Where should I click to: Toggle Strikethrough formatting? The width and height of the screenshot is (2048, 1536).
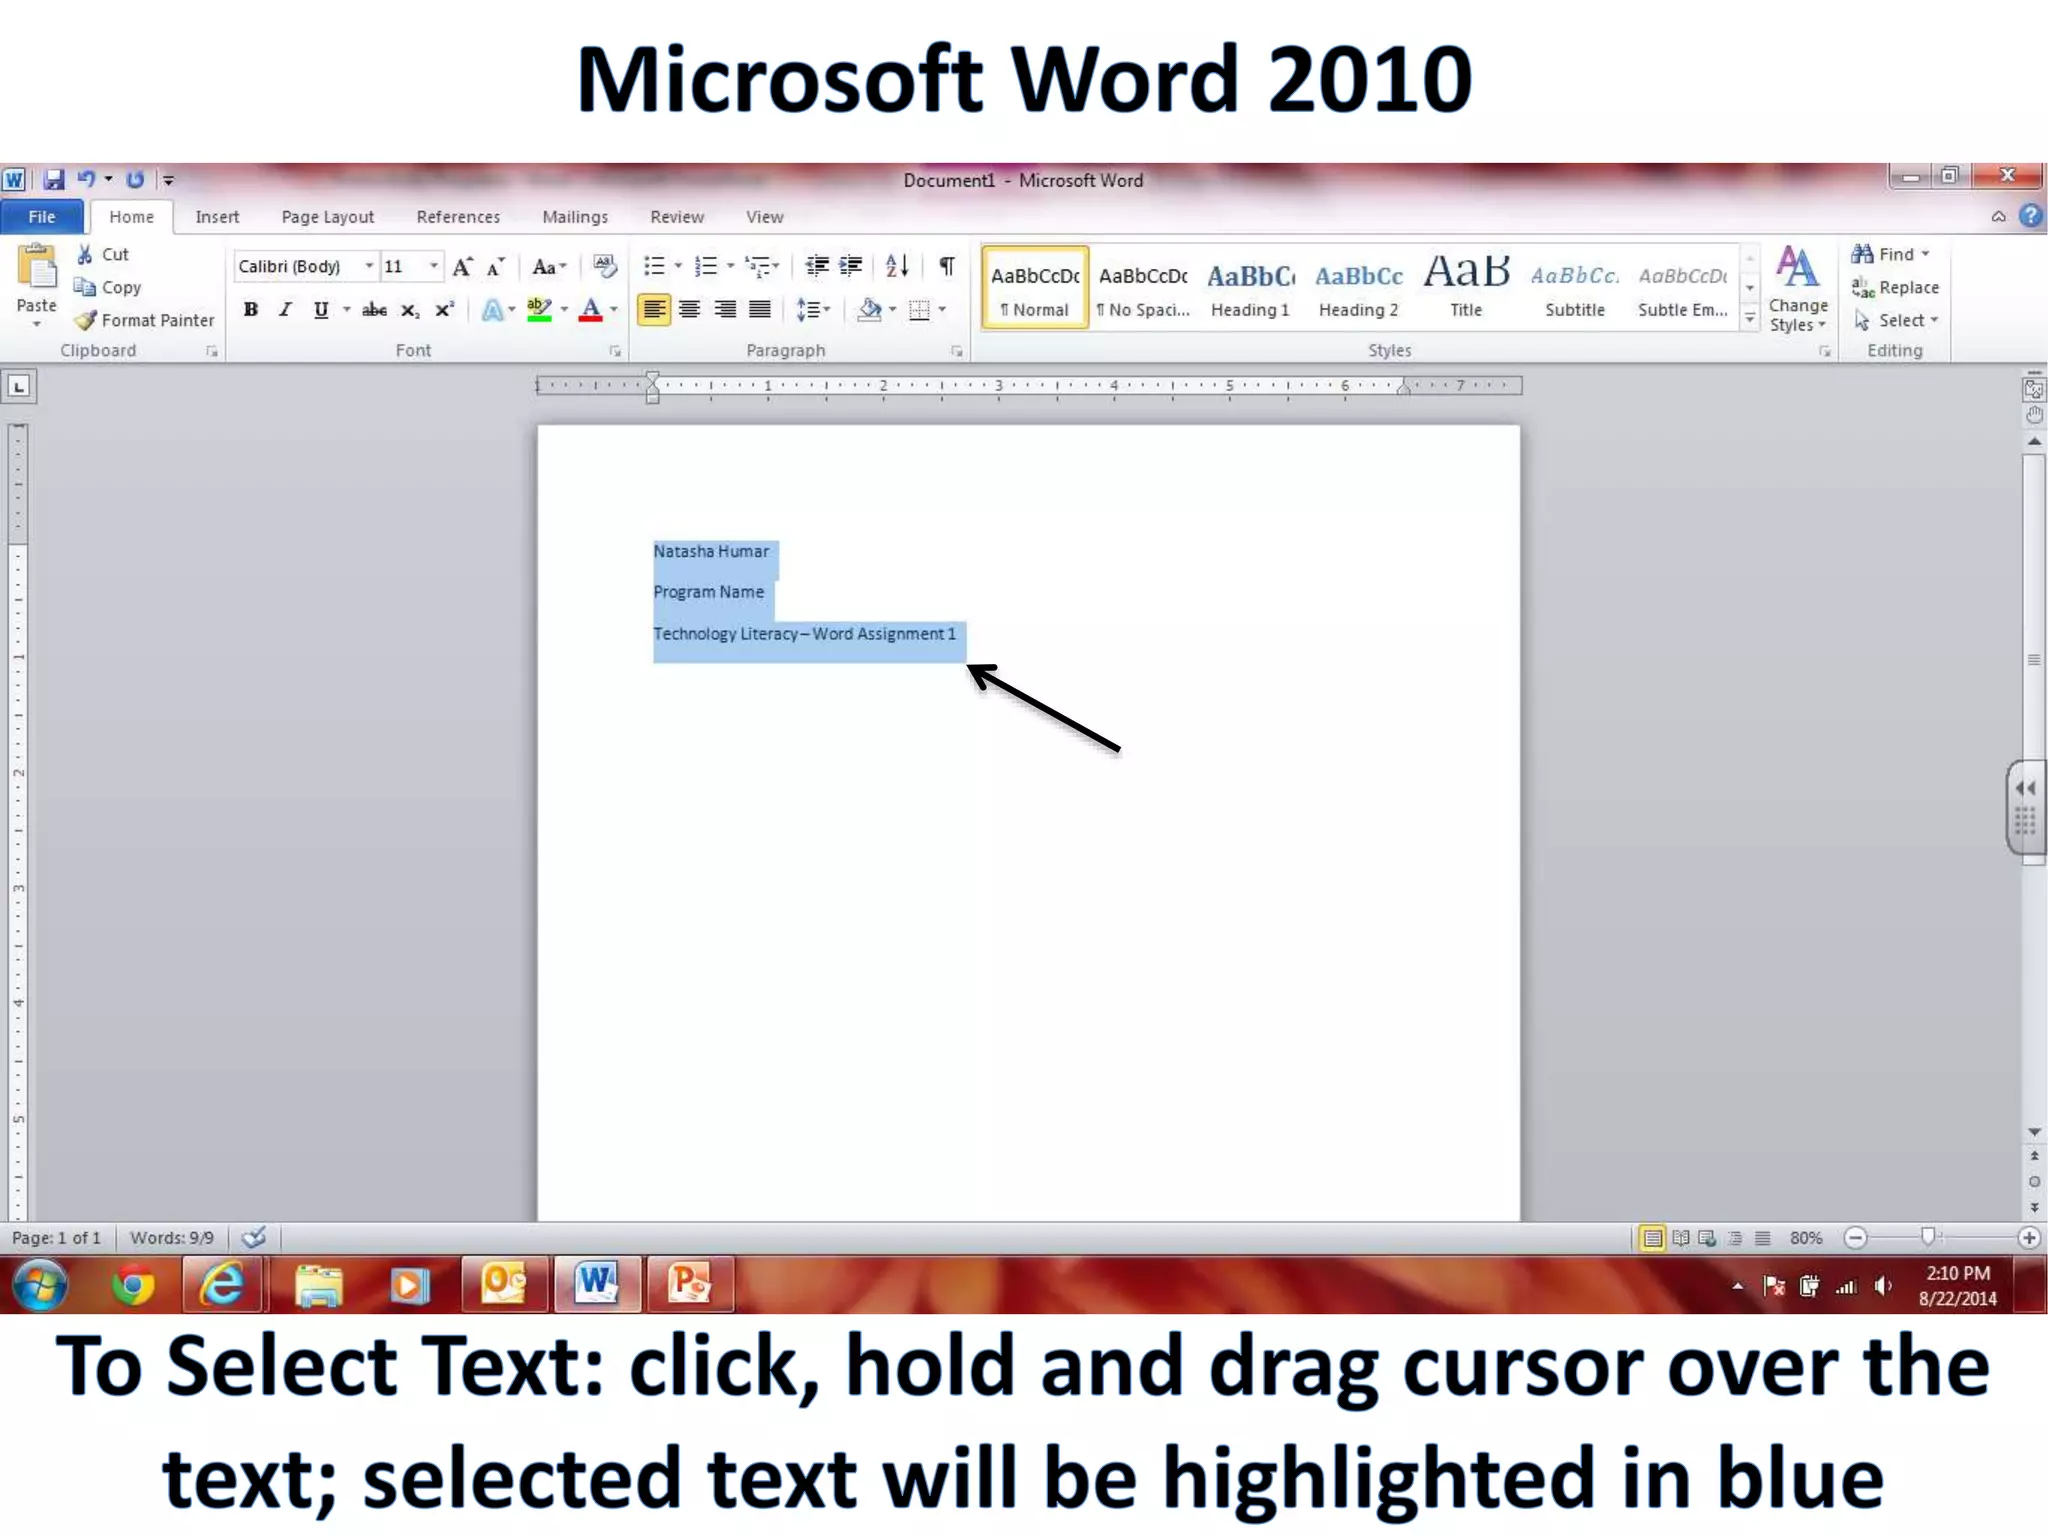pos(374,310)
